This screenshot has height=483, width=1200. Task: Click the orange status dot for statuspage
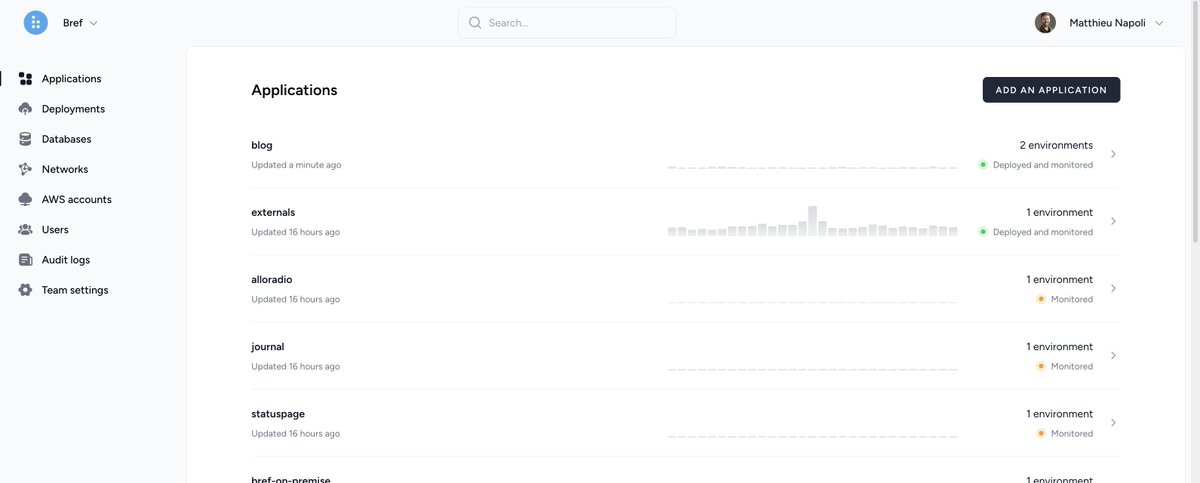1041,433
